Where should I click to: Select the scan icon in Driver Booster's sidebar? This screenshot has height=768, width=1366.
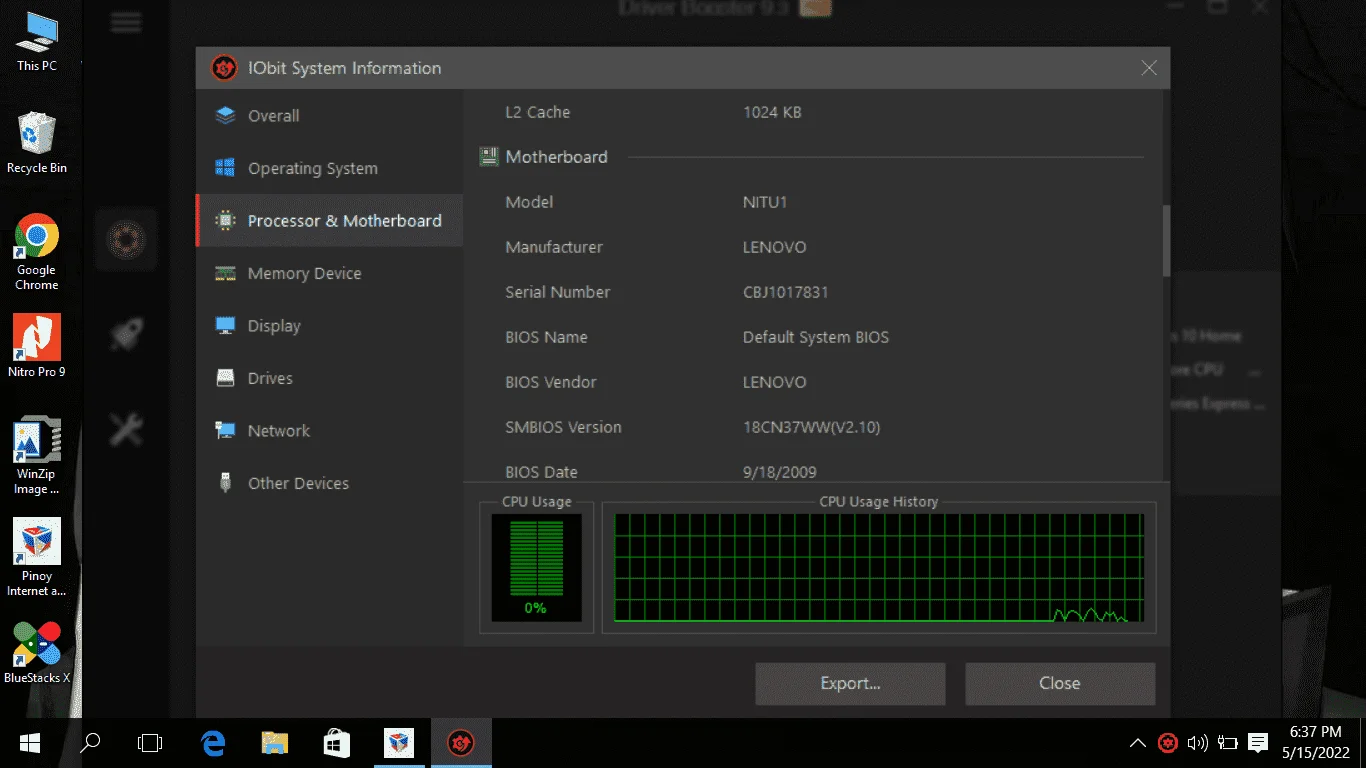click(126, 240)
